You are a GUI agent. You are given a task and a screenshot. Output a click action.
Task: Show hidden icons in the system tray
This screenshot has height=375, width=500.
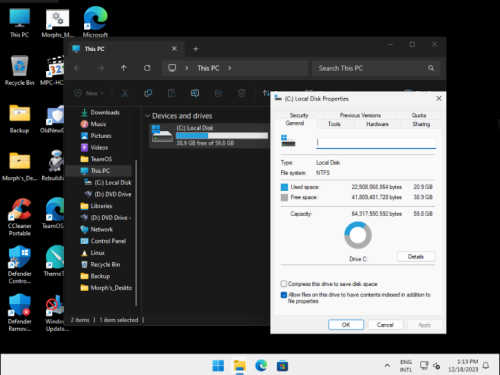point(387,366)
